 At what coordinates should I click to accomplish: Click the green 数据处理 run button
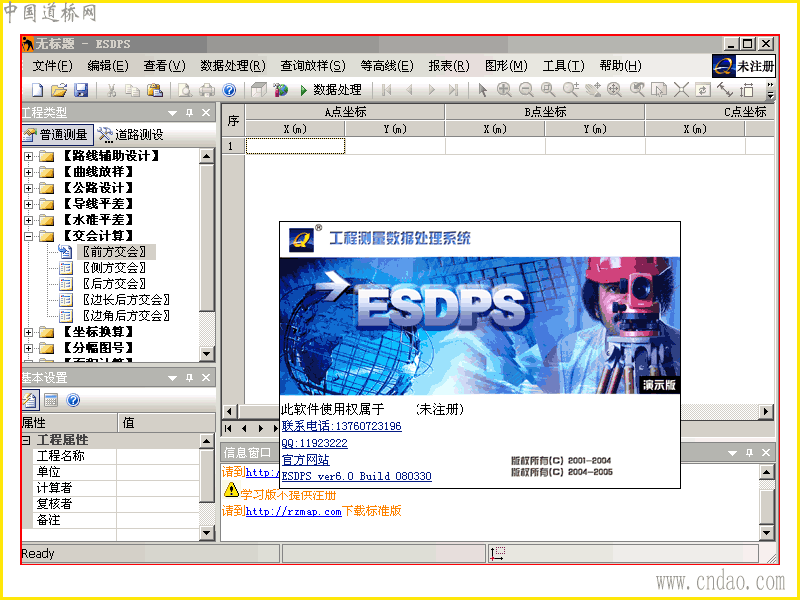point(331,90)
